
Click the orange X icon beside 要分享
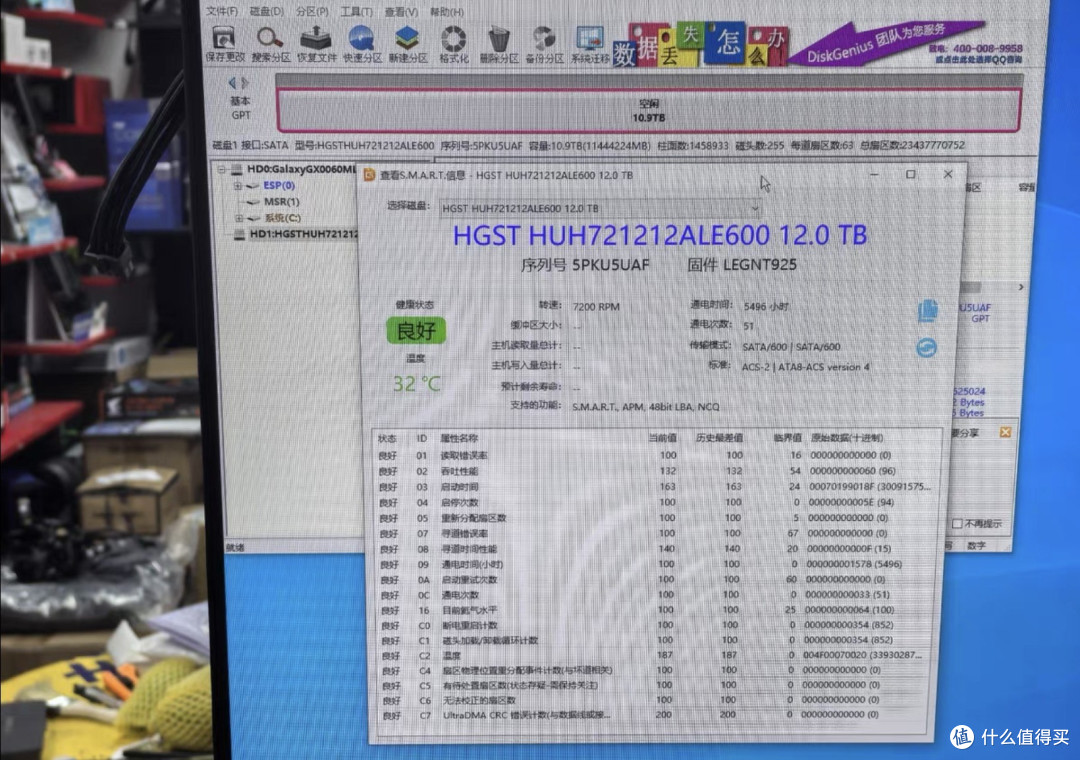click(1005, 432)
